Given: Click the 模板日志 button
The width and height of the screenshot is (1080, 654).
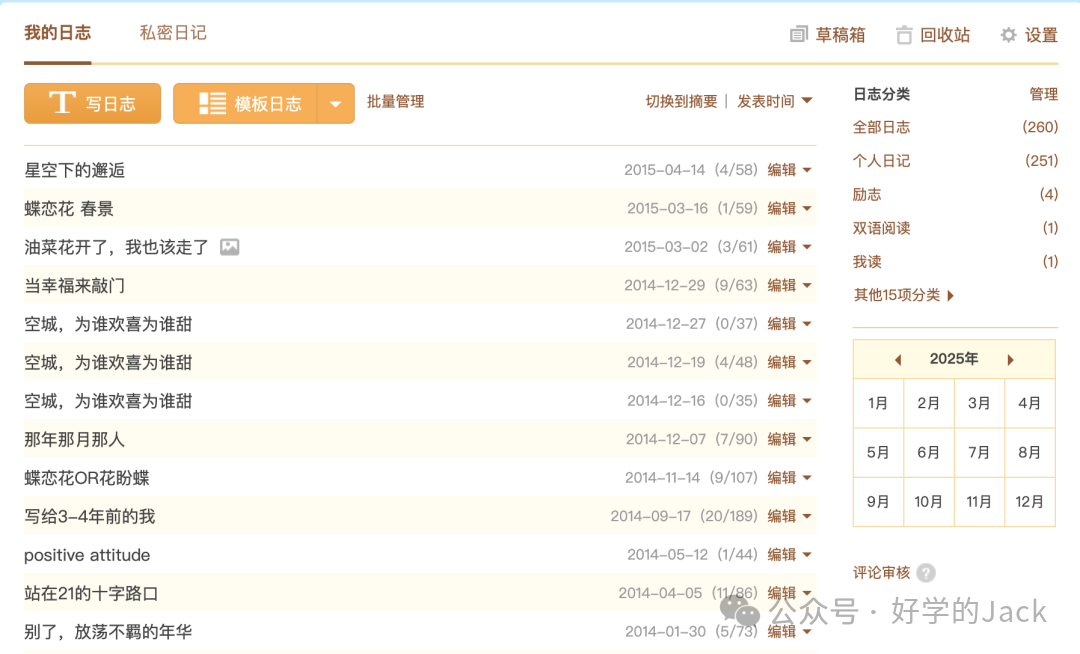Looking at the screenshot, I should tap(245, 103).
